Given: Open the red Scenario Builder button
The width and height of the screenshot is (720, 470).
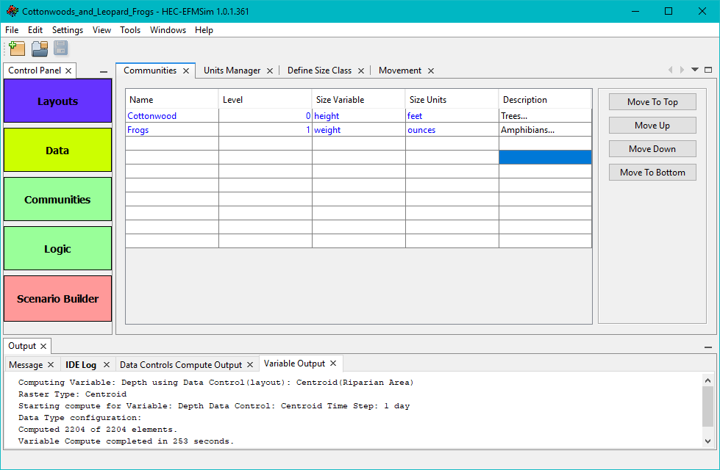Looking at the screenshot, I should (58, 298).
